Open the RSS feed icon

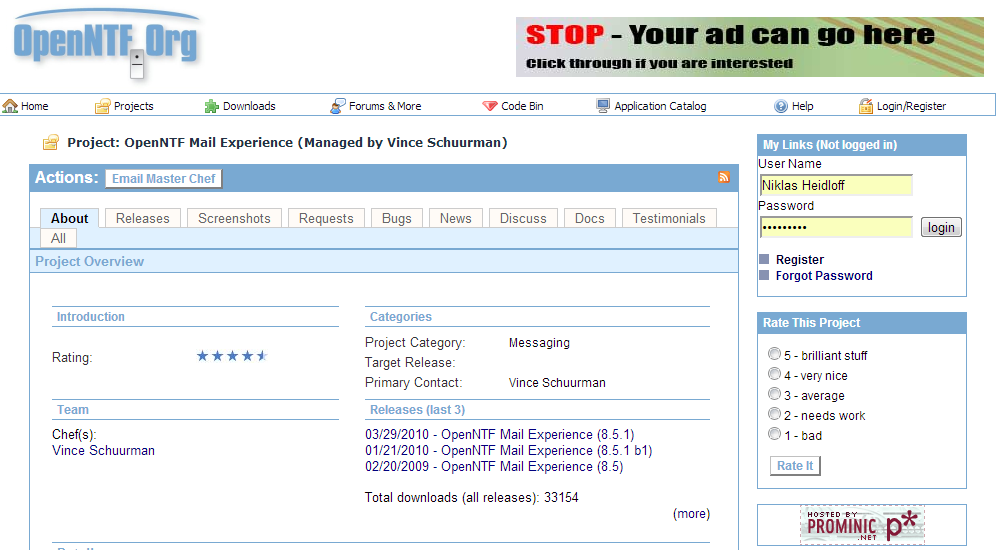click(723, 177)
